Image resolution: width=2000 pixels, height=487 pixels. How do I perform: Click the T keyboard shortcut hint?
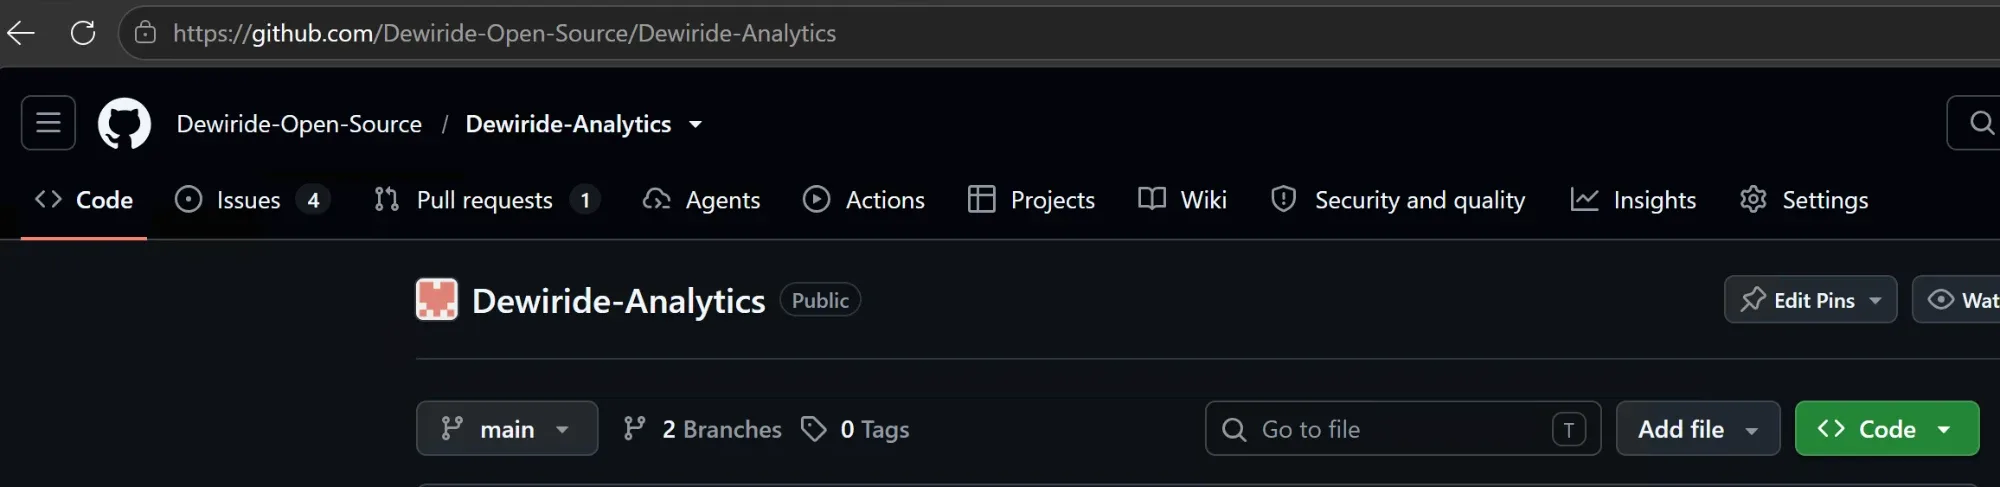pyautogui.click(x=1568, y=430)
